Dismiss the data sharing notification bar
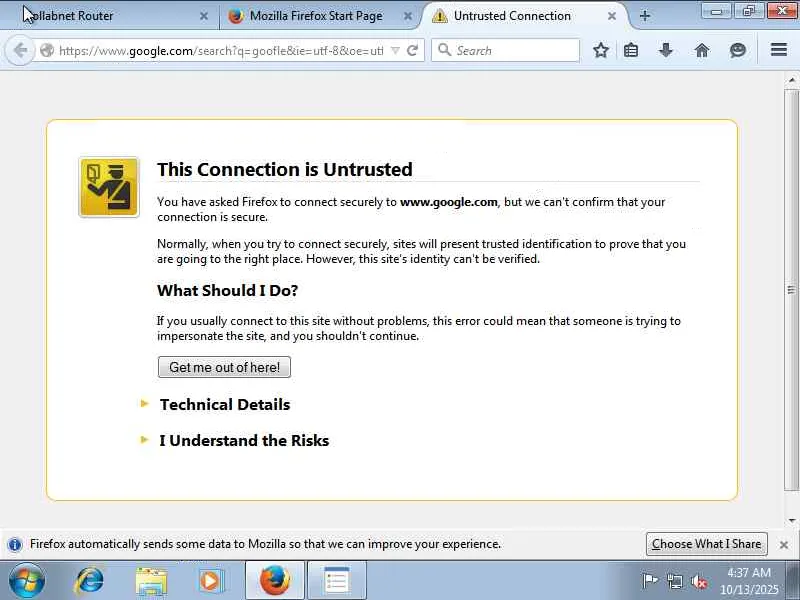 (784, 544)
